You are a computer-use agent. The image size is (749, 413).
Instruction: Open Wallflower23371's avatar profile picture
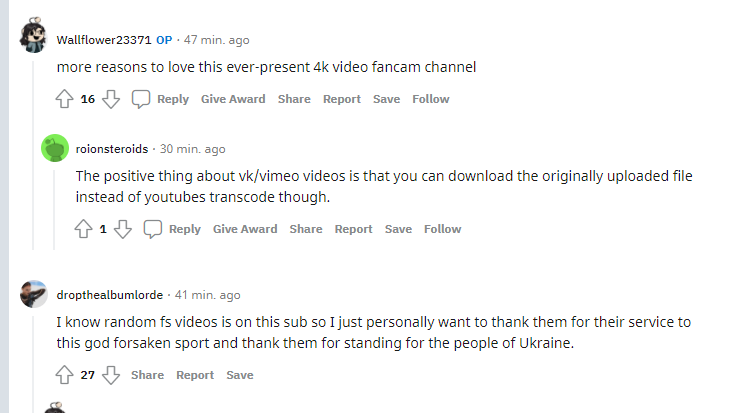point(34,37)
